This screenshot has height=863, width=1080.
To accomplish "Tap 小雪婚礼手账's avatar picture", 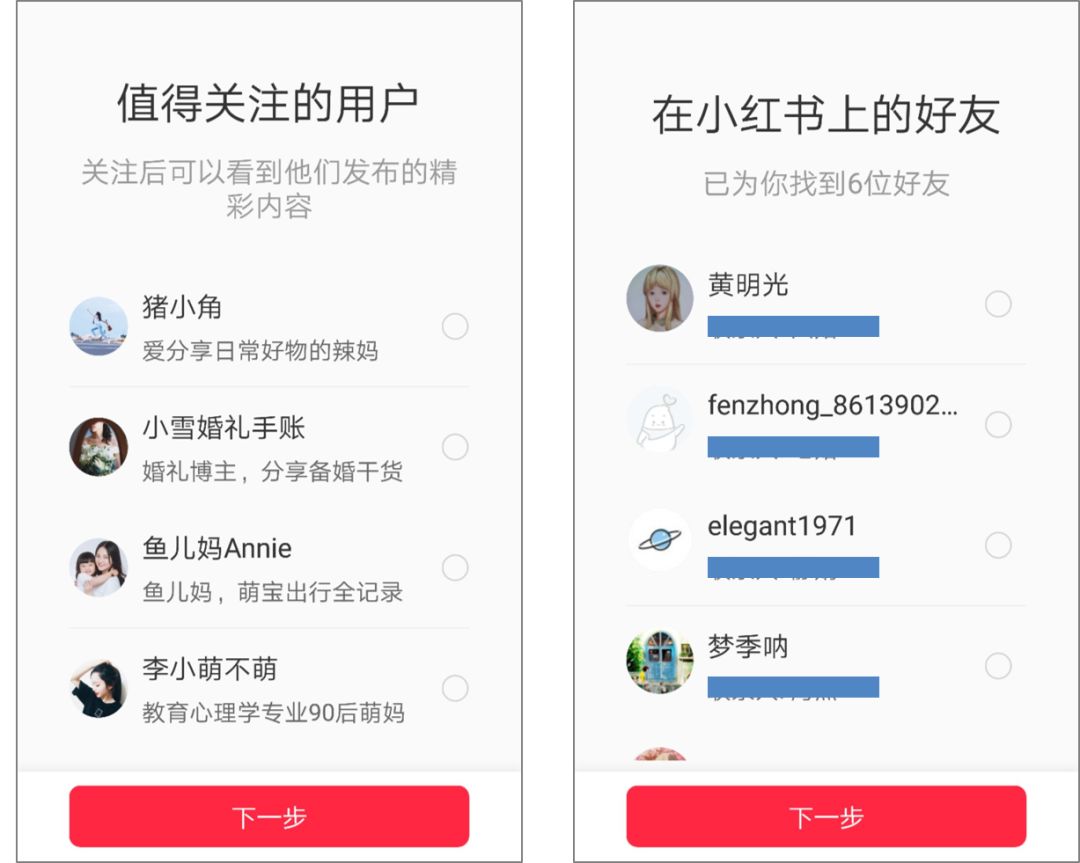I will (98, 447).
